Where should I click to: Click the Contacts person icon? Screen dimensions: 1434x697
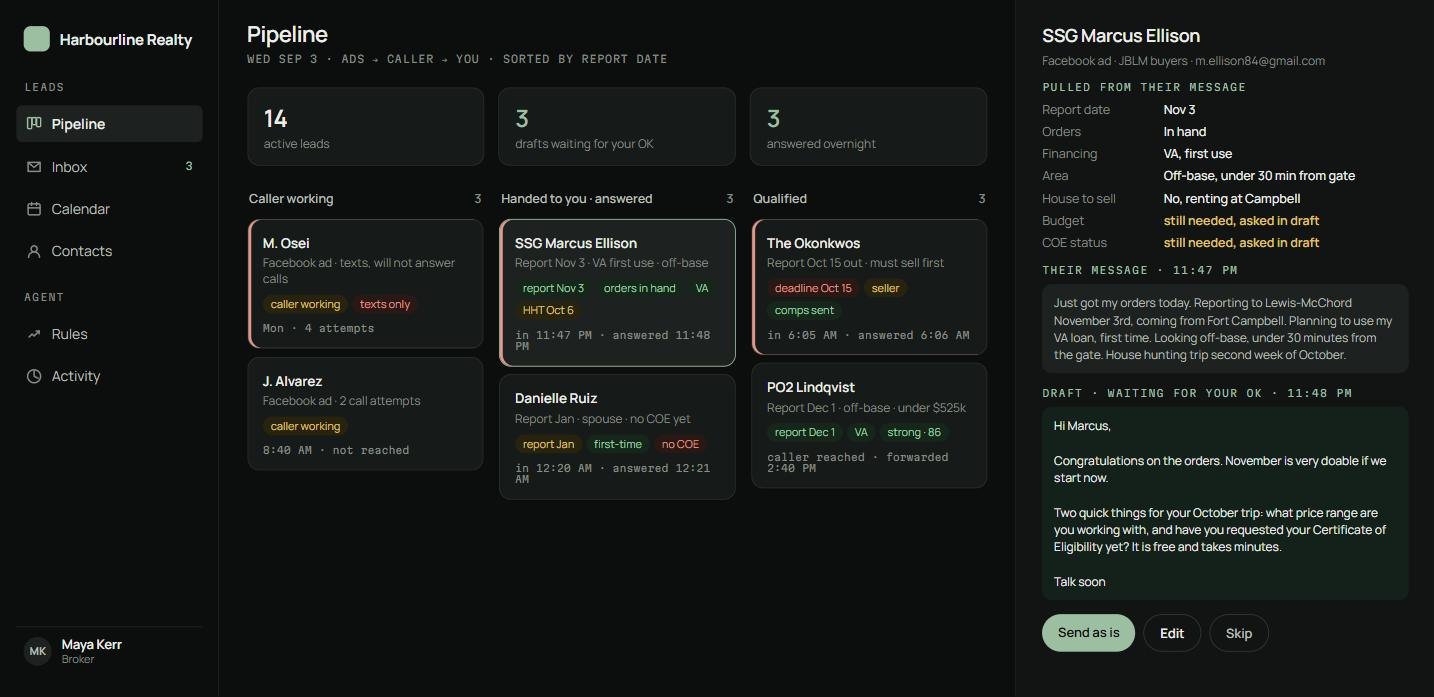click(34, 251)
